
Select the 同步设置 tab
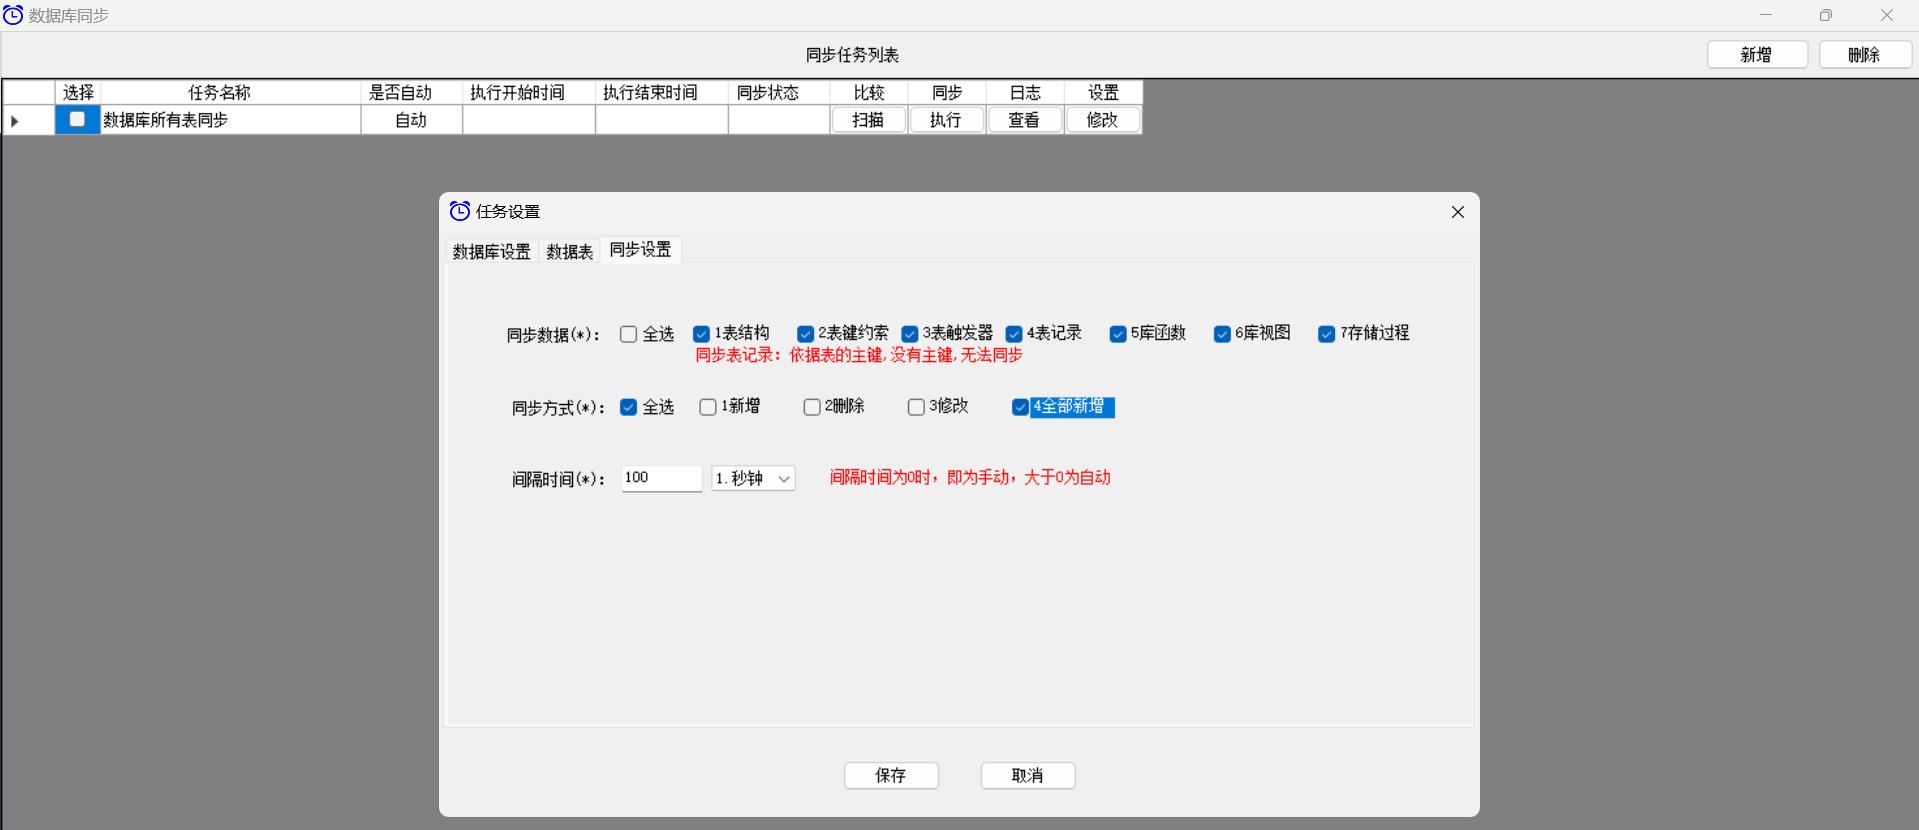641,249
